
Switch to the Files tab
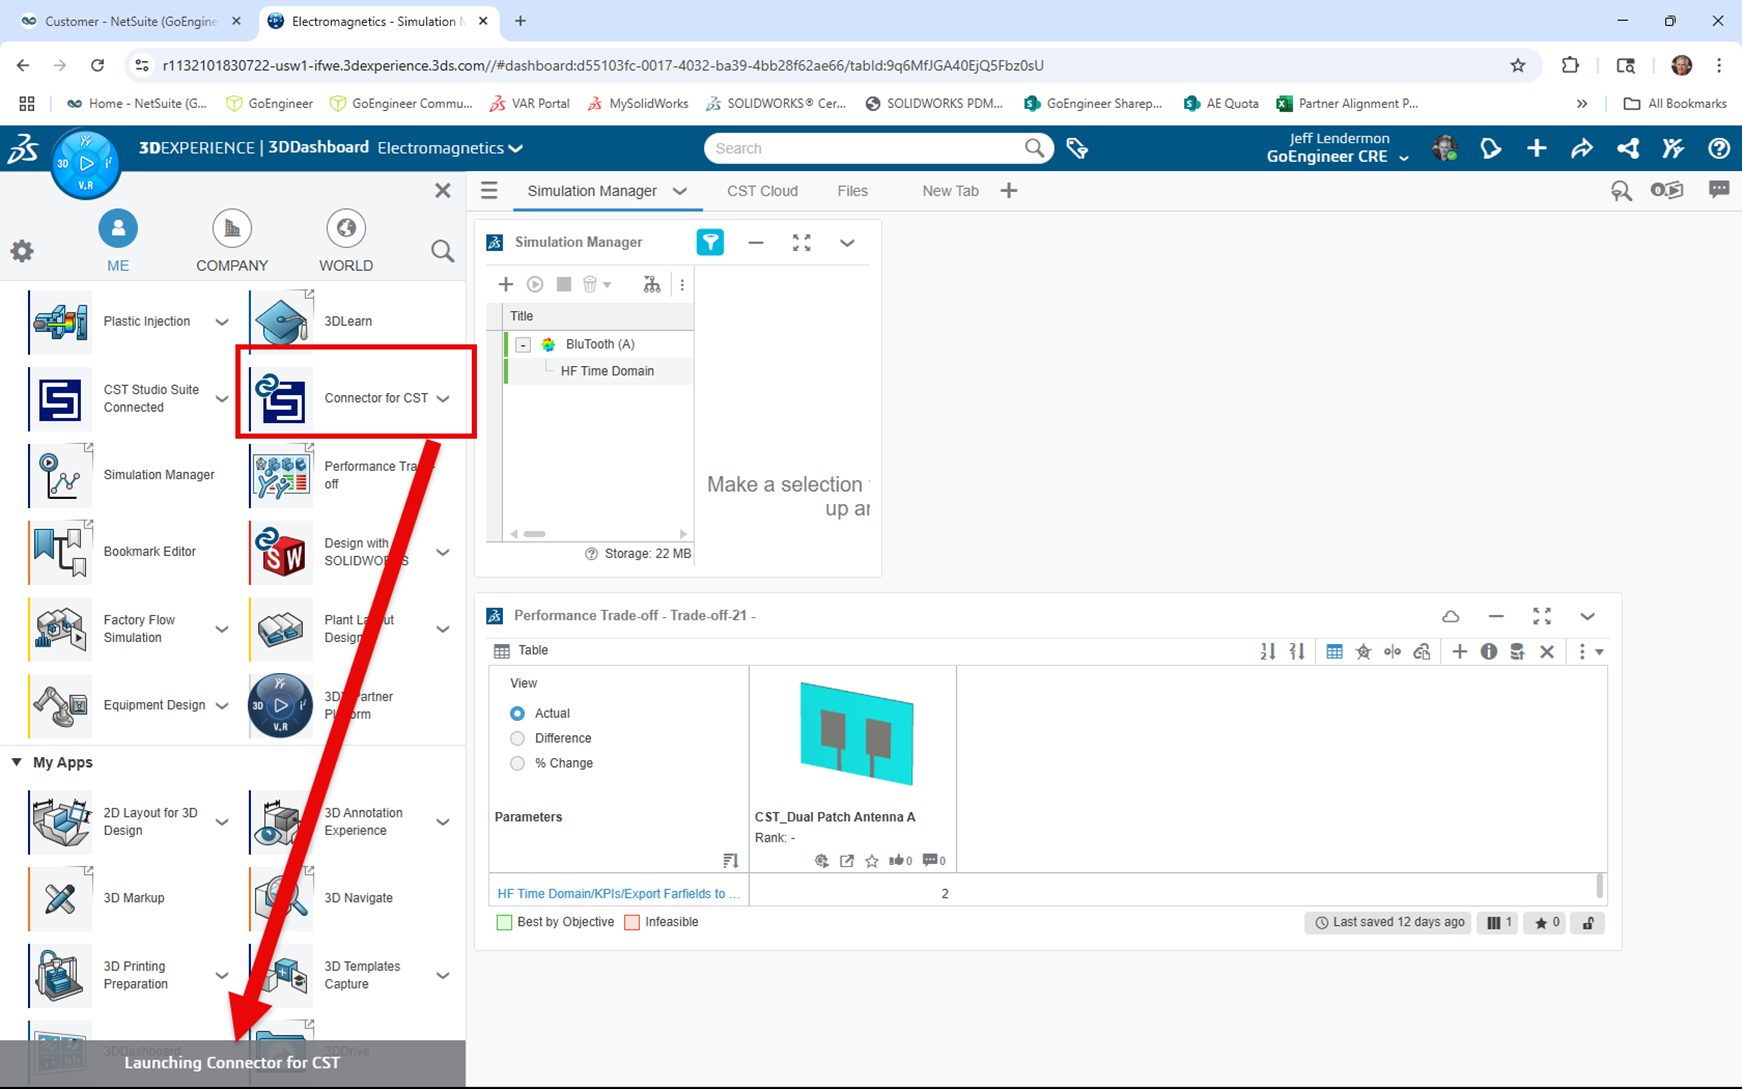coord(852,190)
